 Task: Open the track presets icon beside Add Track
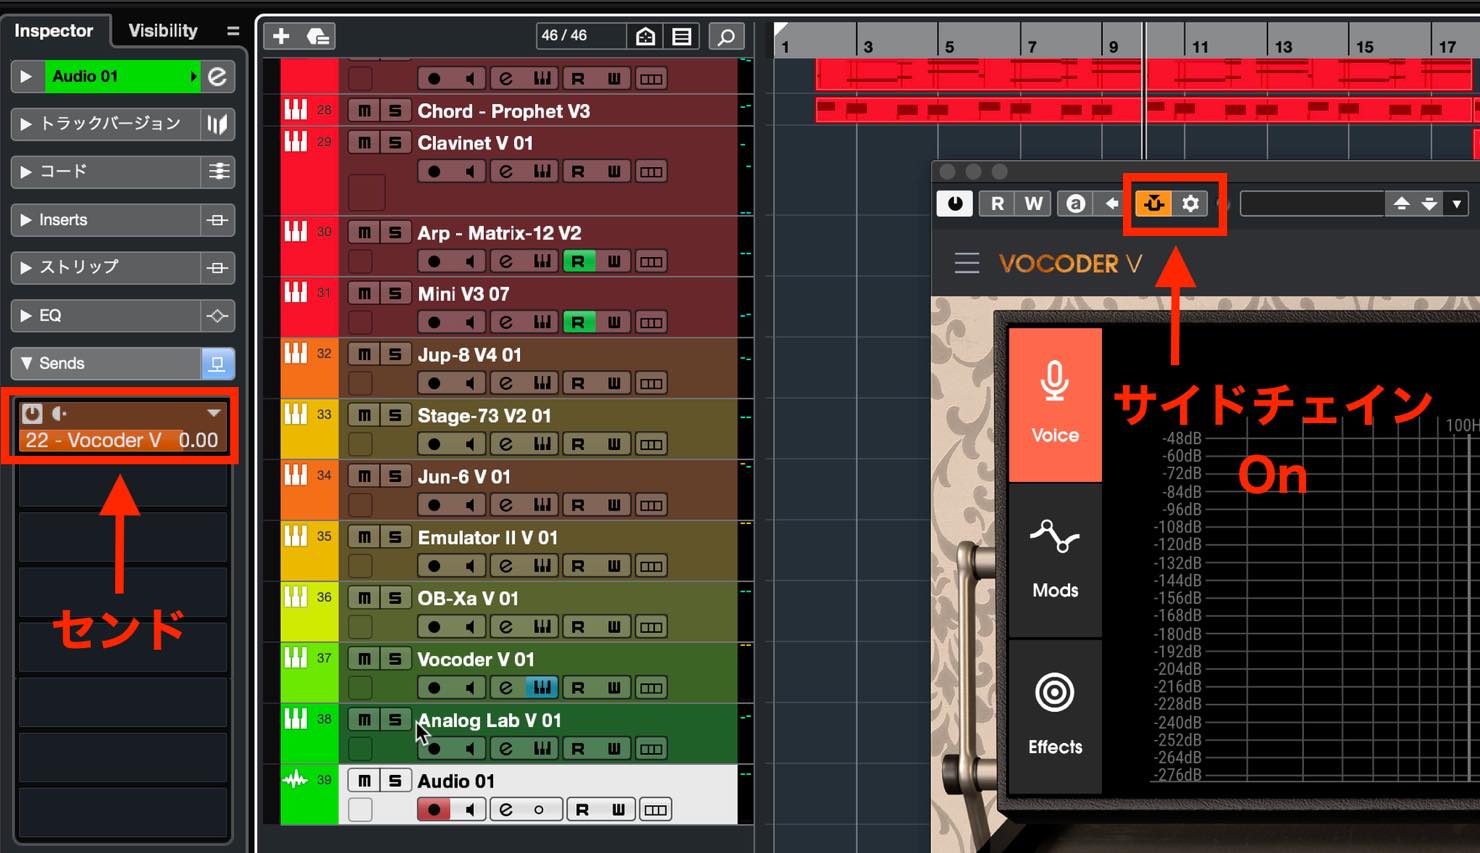click(x=318, y=37)
